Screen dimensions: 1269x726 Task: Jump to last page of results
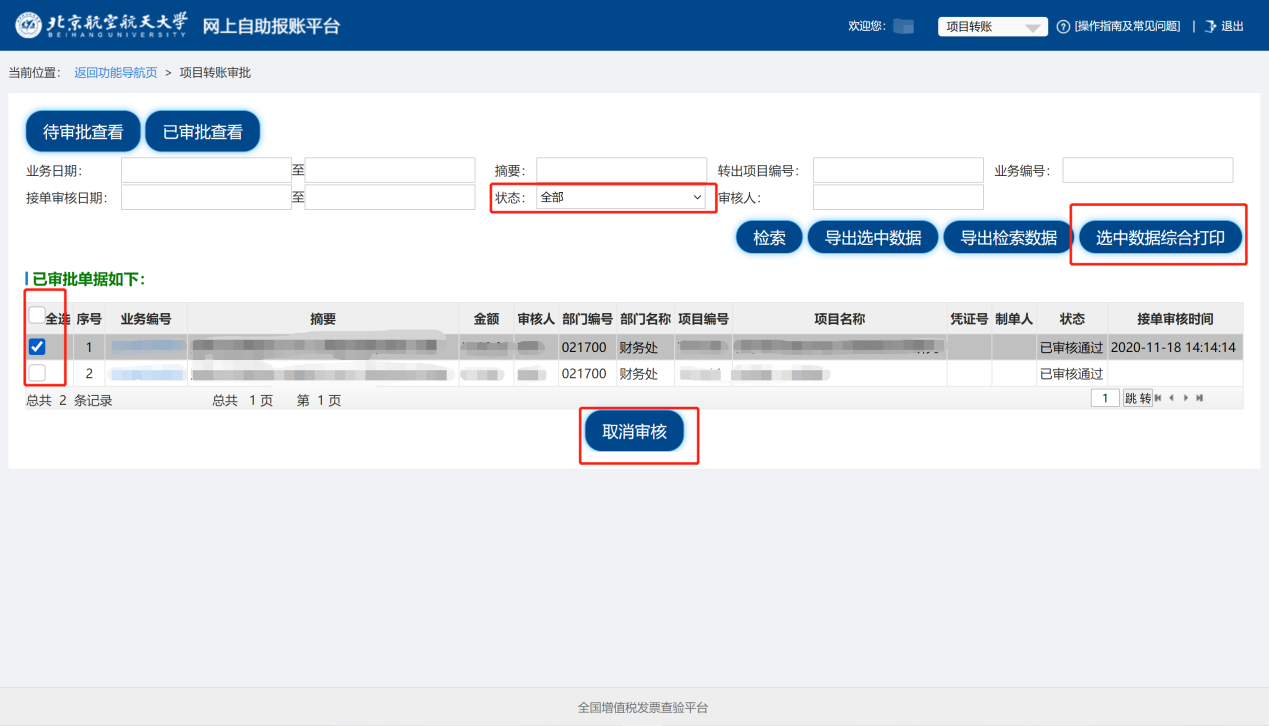pos(1199,398)
